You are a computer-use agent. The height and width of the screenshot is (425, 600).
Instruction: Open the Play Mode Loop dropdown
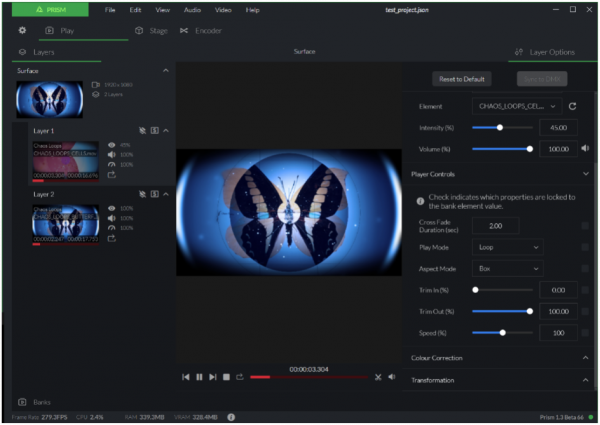point(508,247)
